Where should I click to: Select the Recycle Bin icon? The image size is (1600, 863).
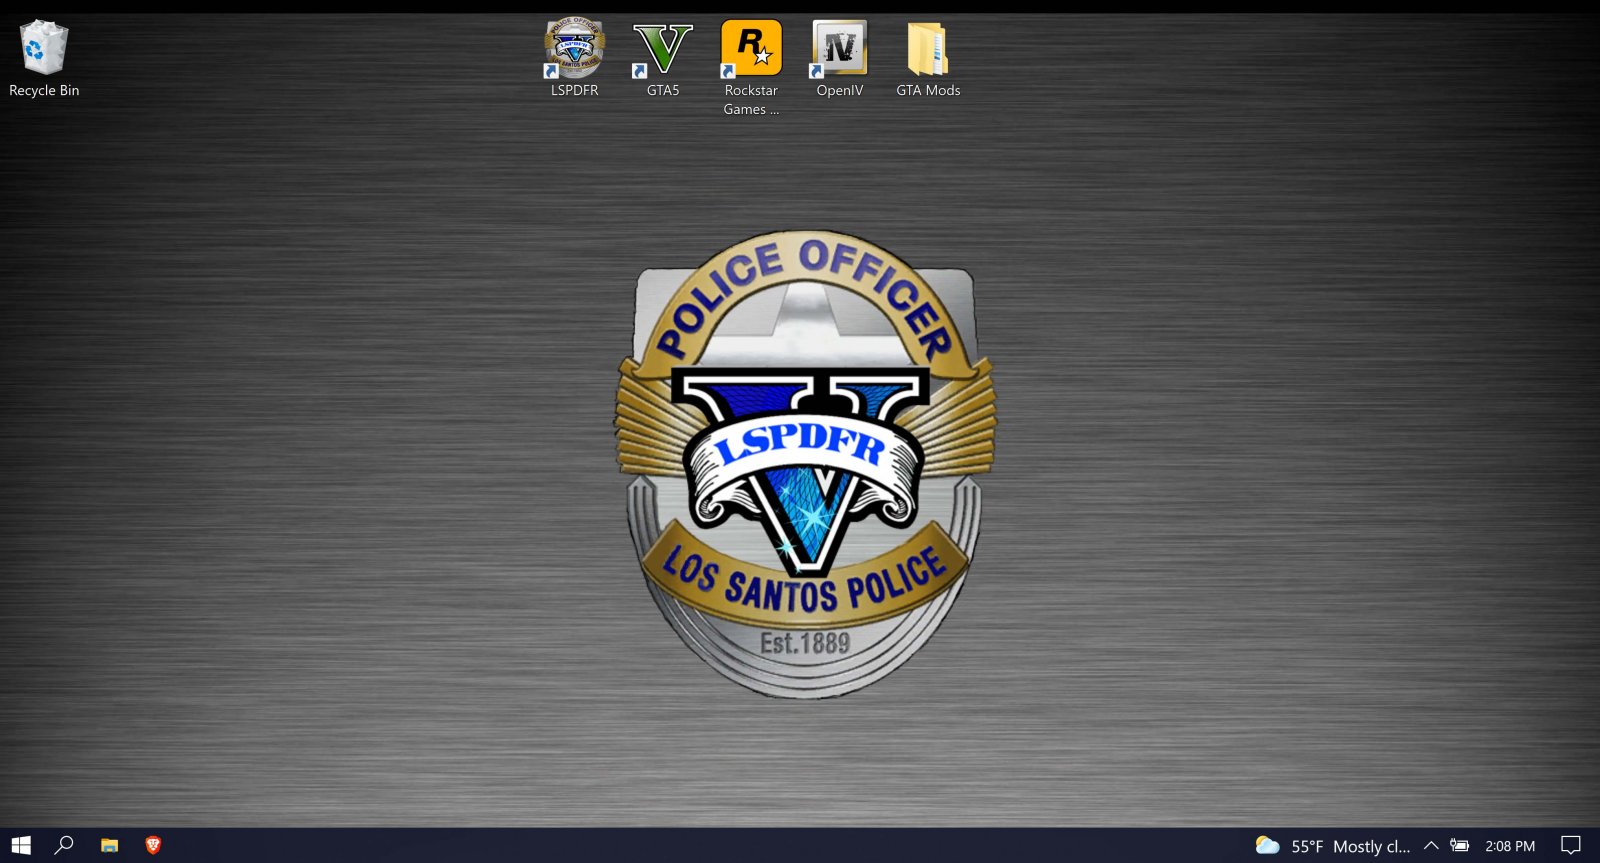click(44, 48)
